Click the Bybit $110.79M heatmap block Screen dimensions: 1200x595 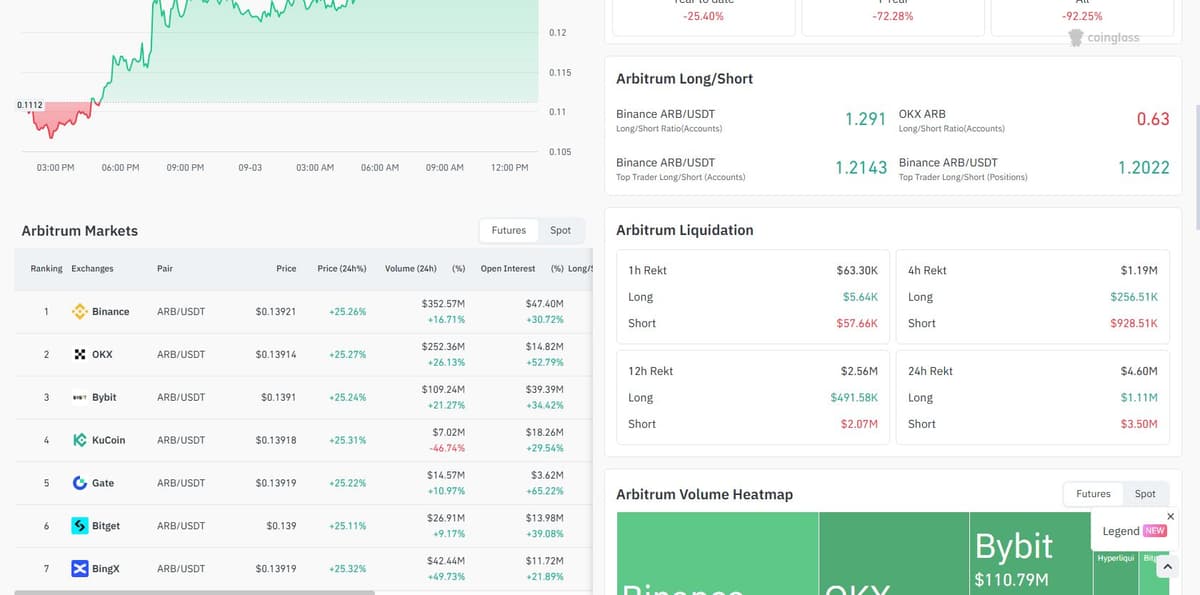(x=1029, y=553)
